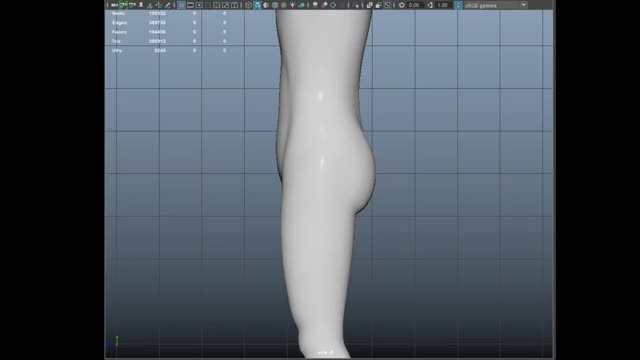The width and height of the screenshot is (640, 360).
Task: Click the Tris label in heads-up display
Action: pos(117,41)
